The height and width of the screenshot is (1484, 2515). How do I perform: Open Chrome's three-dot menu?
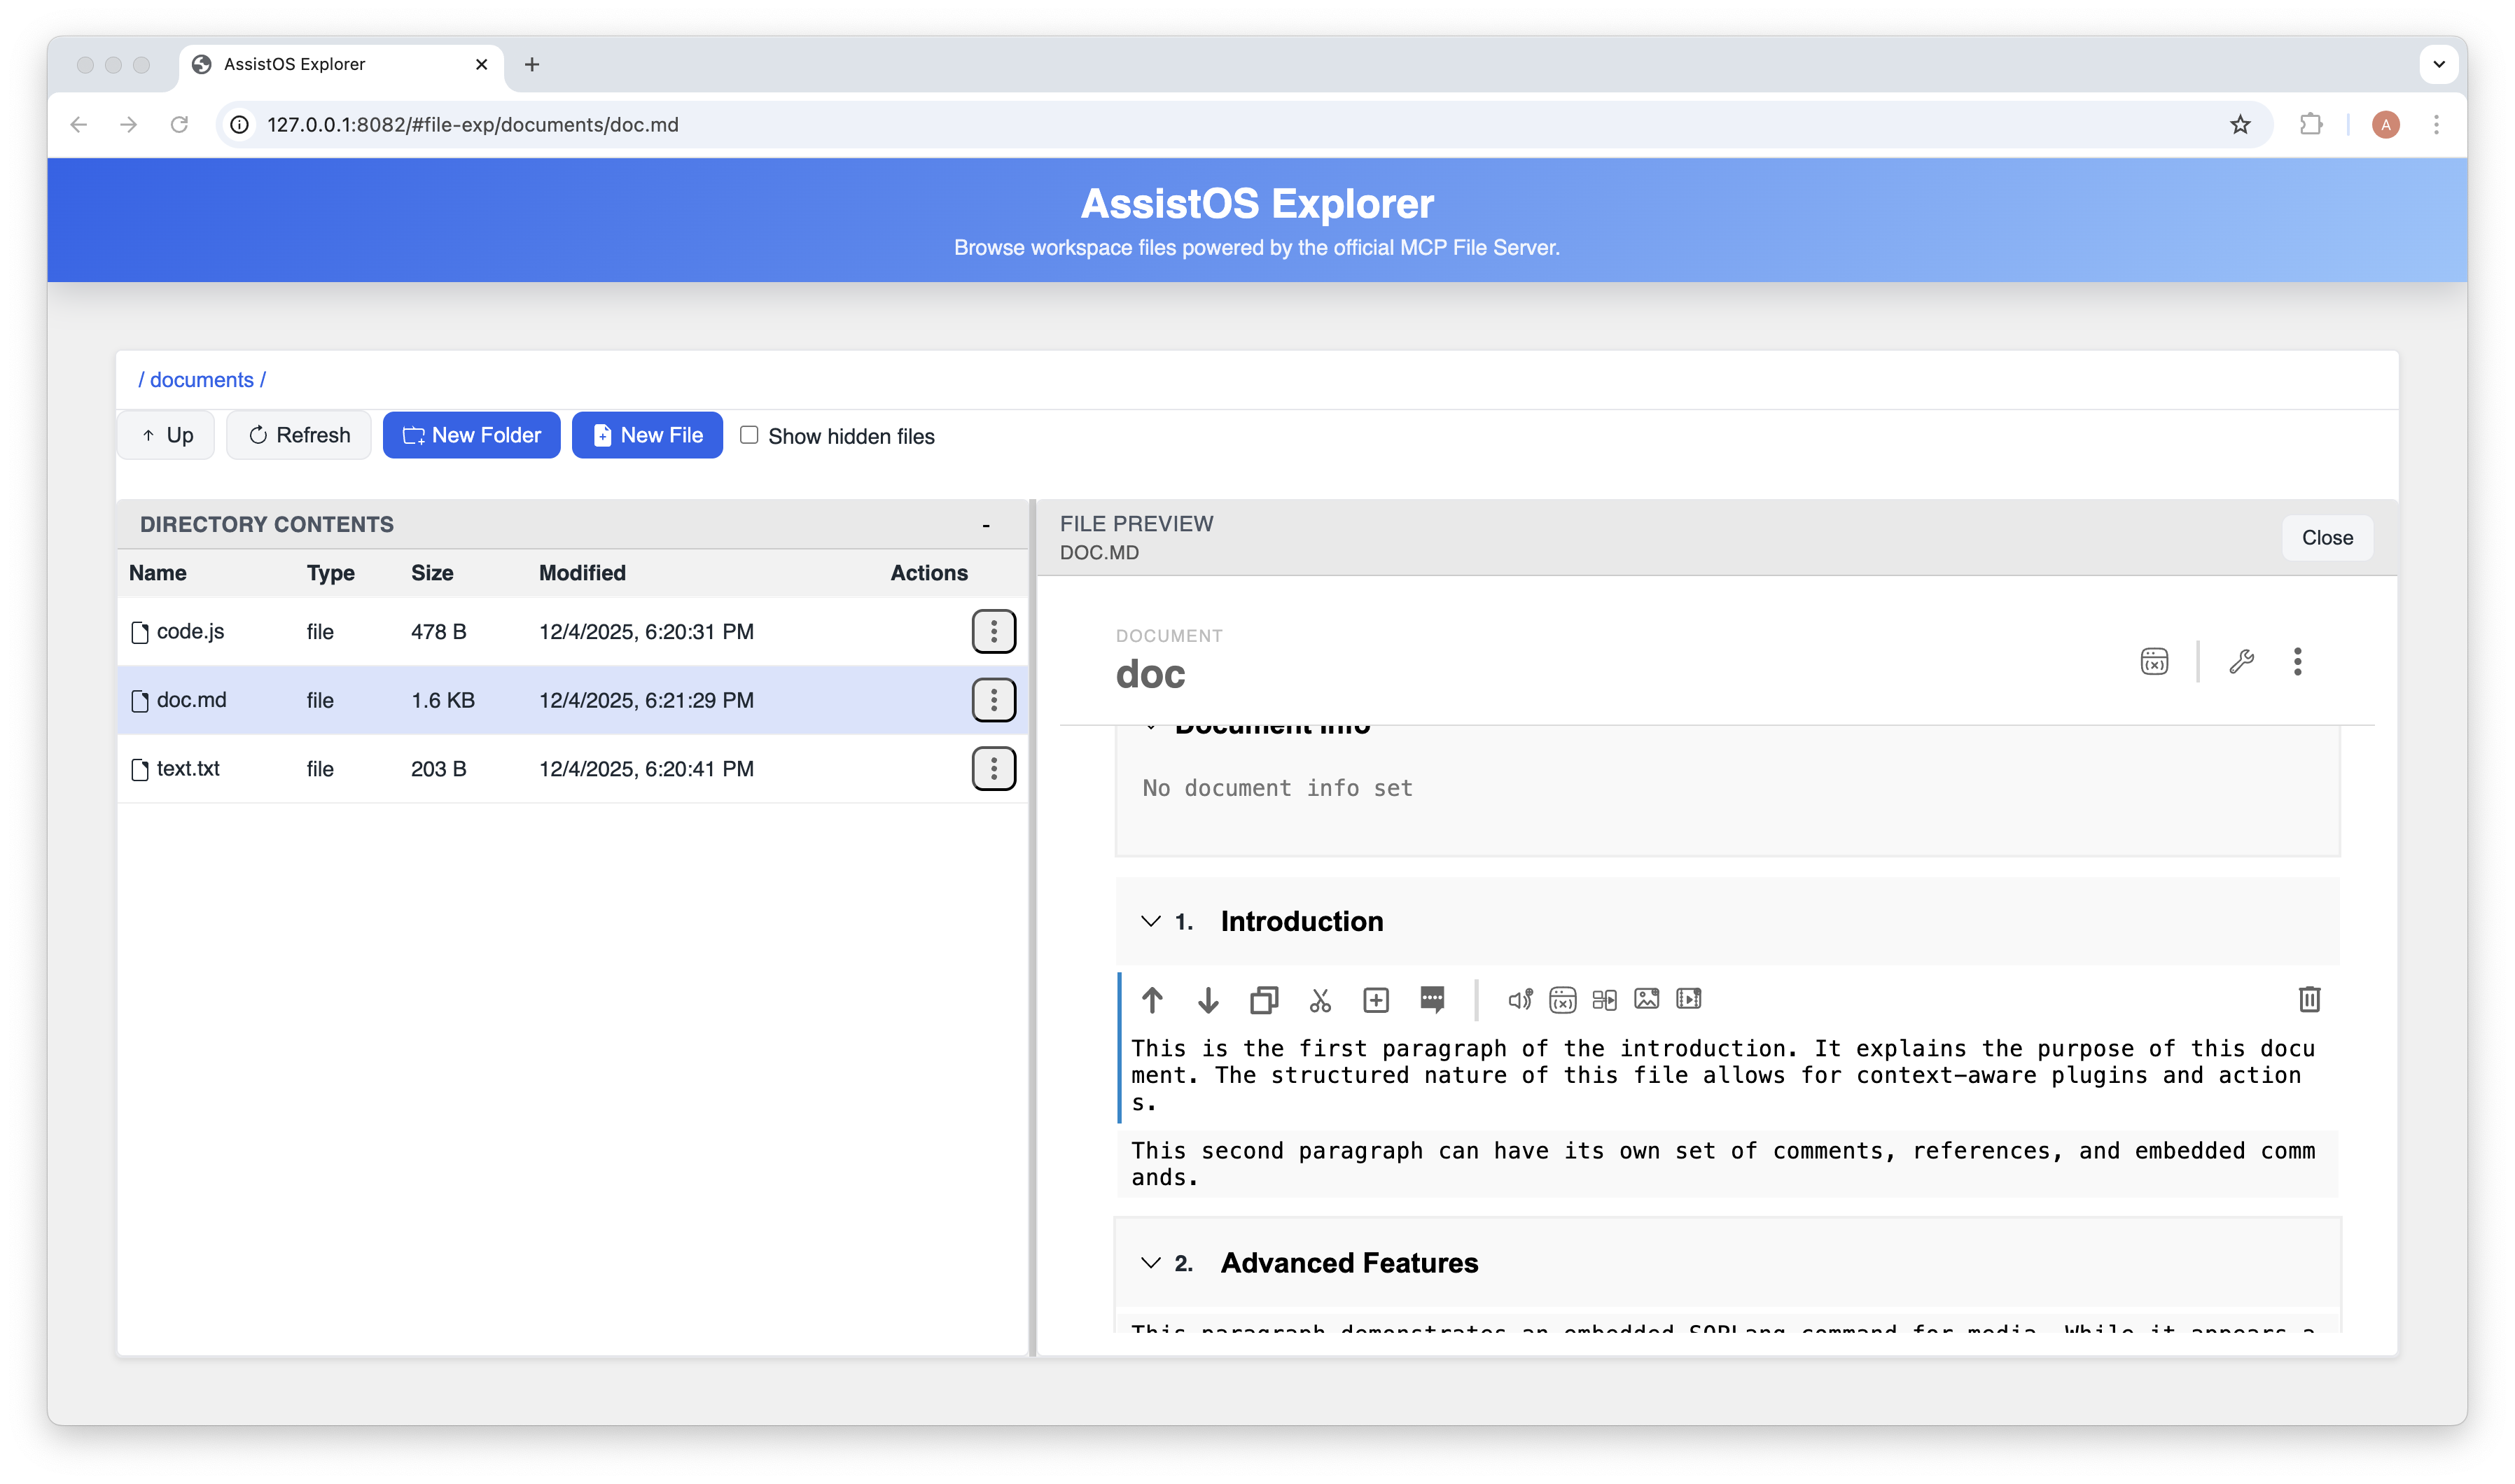2436,124
